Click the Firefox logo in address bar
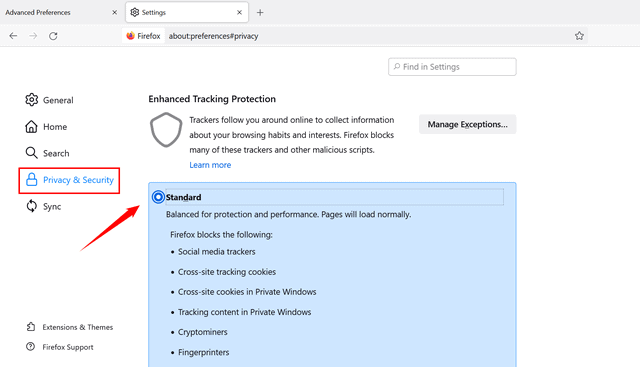The width and height of the screenshot is (640, 367). tap(131, 36)
